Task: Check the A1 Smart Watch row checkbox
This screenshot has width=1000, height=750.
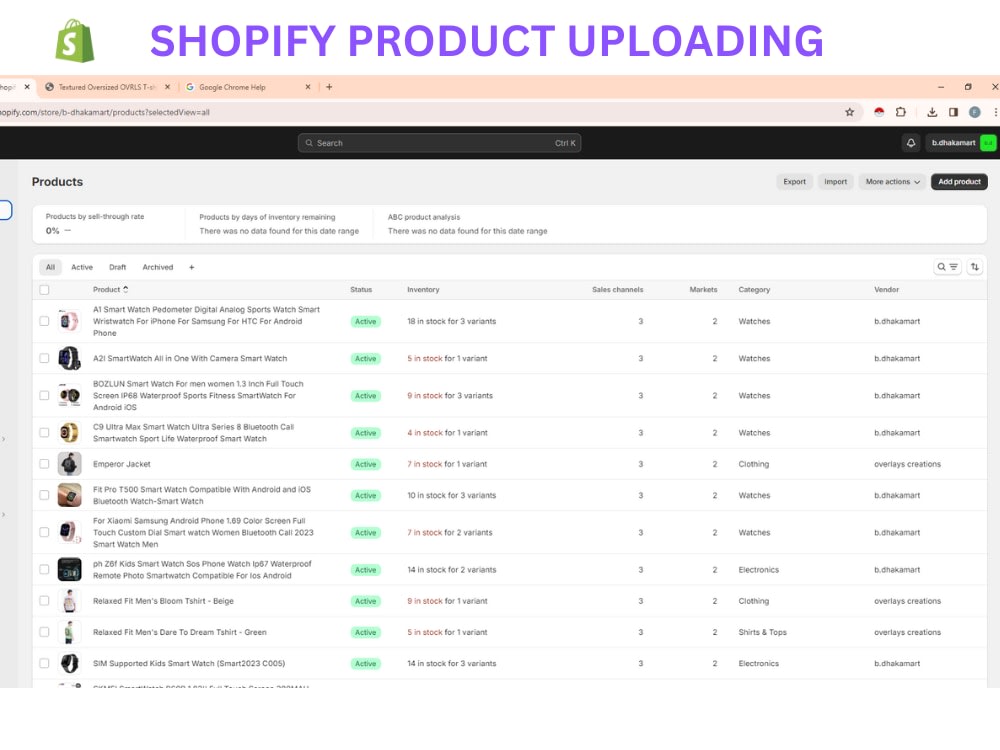Action: 44,321
